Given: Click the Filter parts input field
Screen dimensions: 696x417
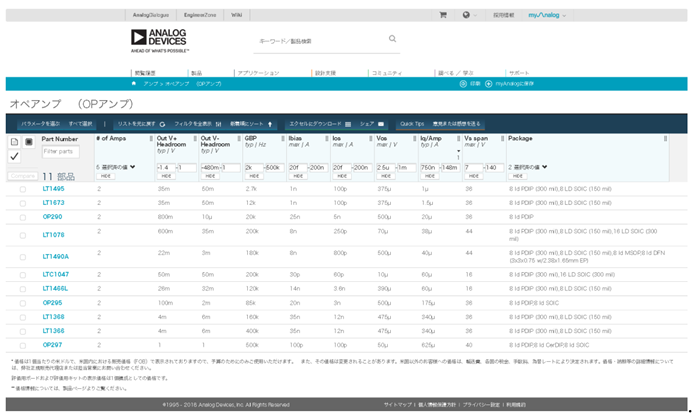Looking at the screenshot, I should tap(60, 152).
